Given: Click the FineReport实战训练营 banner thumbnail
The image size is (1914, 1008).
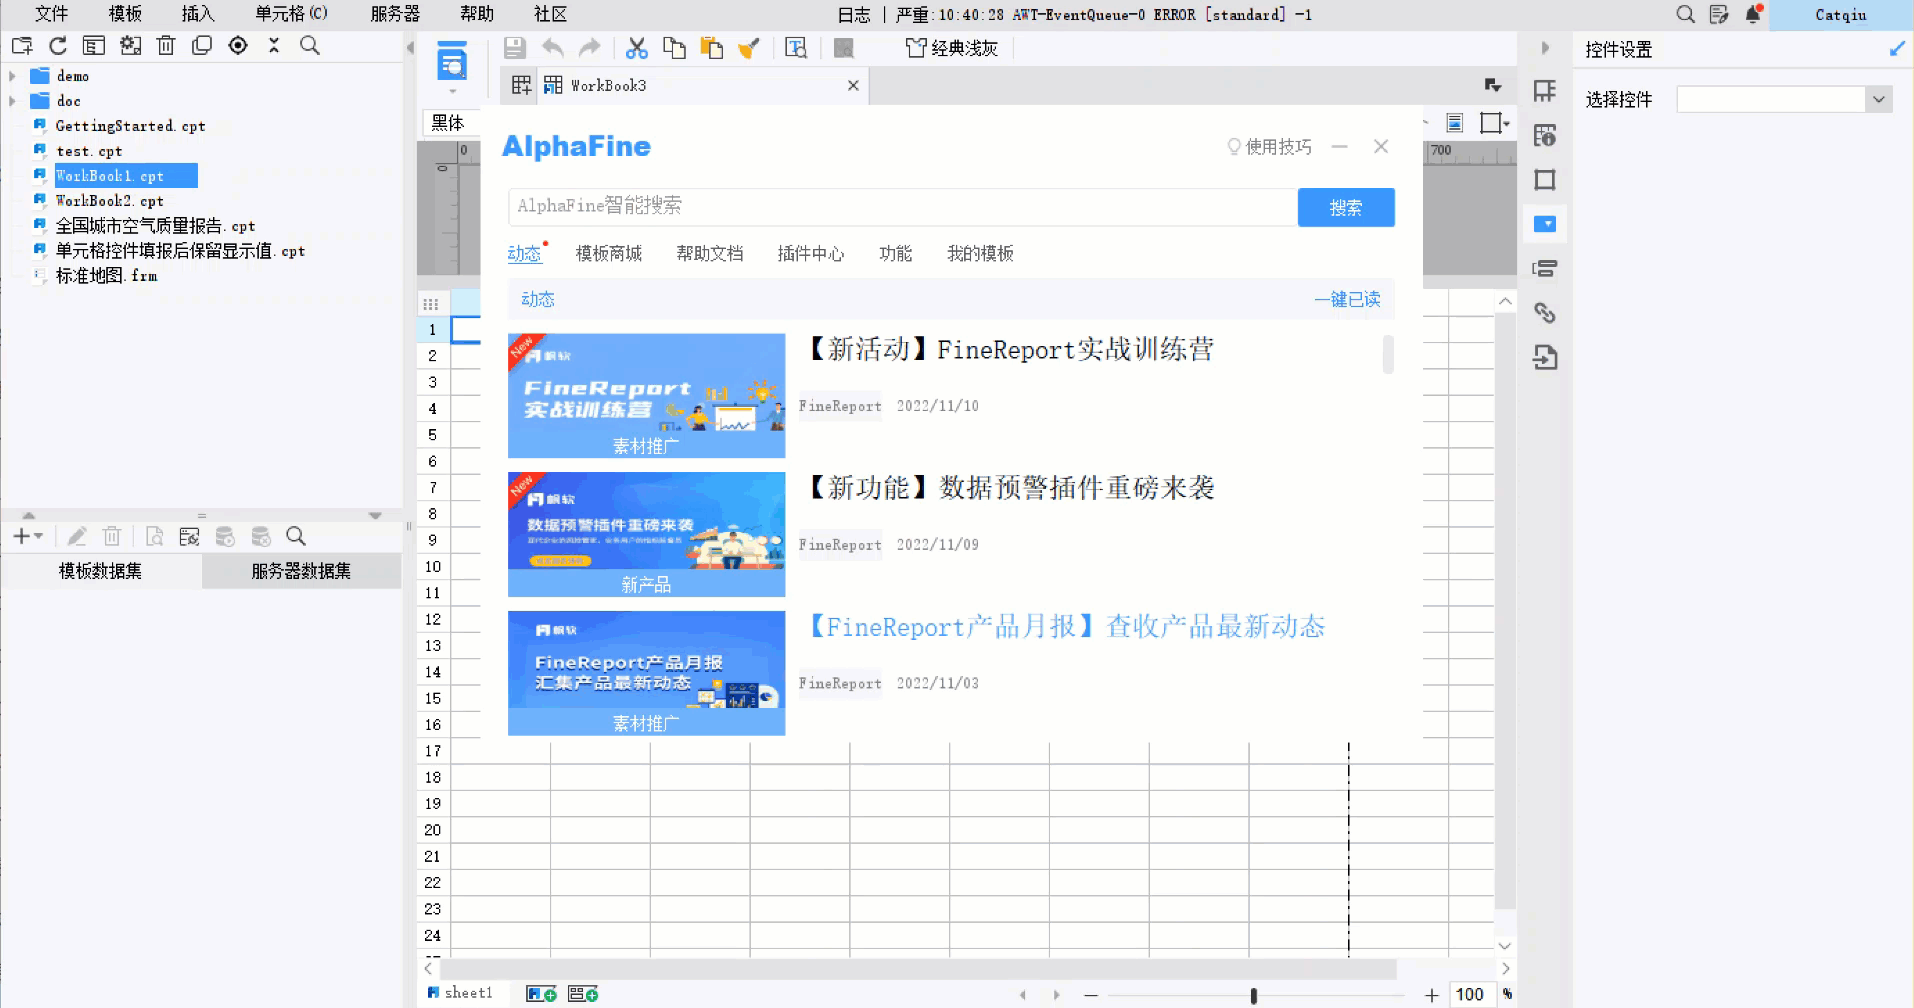Looking at the screenshot, I should (x=647, y=396).
